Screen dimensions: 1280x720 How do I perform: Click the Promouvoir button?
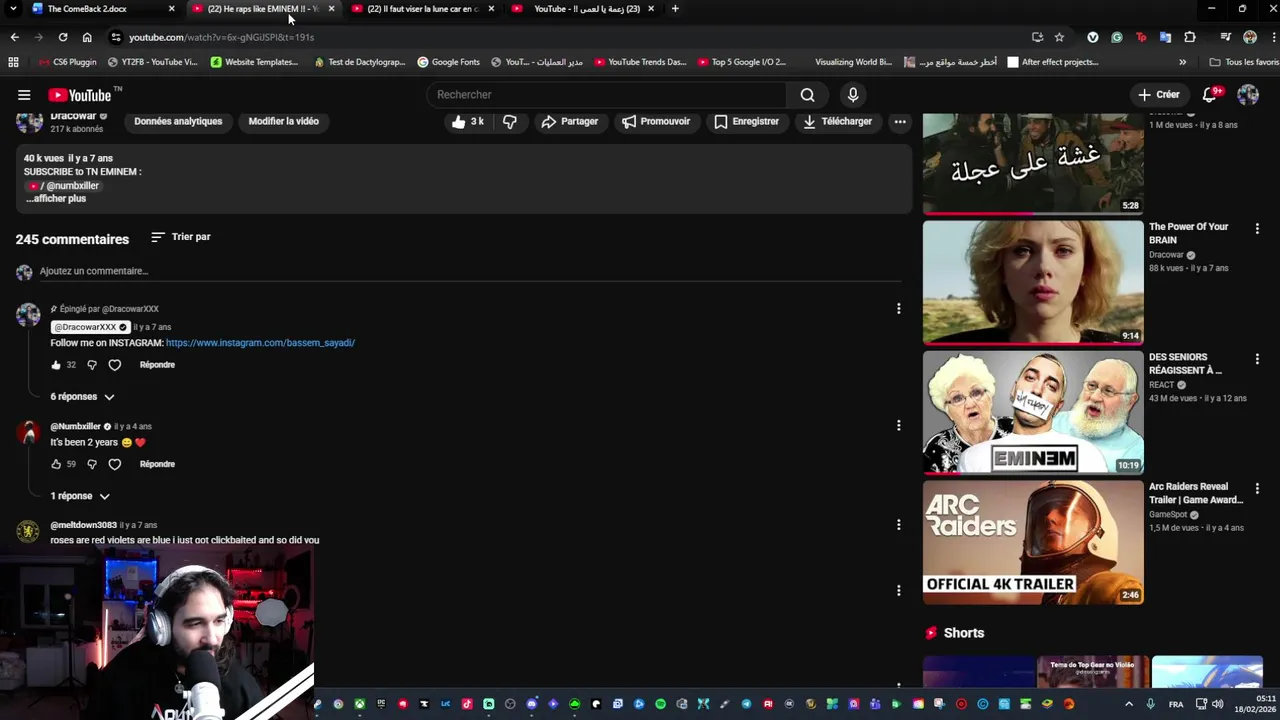click(656, 122)
